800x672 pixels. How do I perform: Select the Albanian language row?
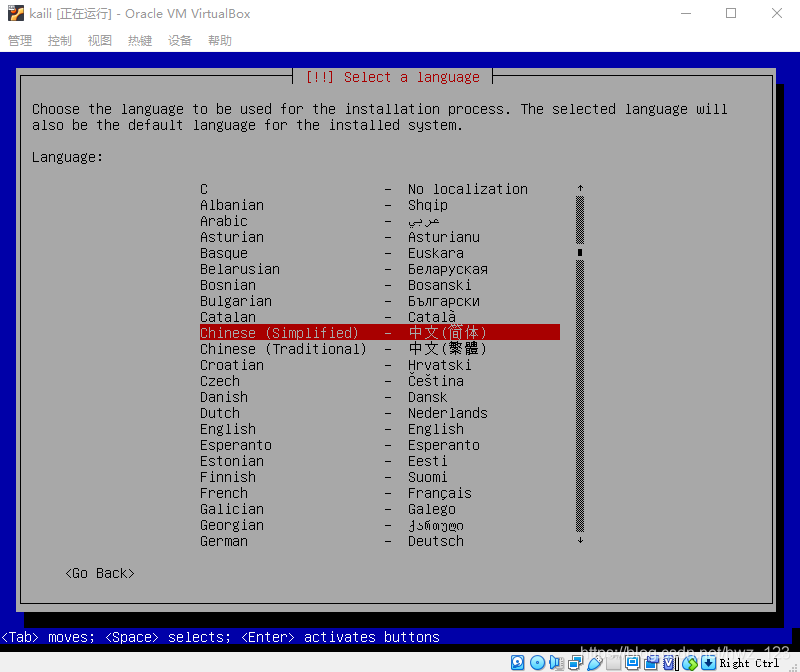380,205
